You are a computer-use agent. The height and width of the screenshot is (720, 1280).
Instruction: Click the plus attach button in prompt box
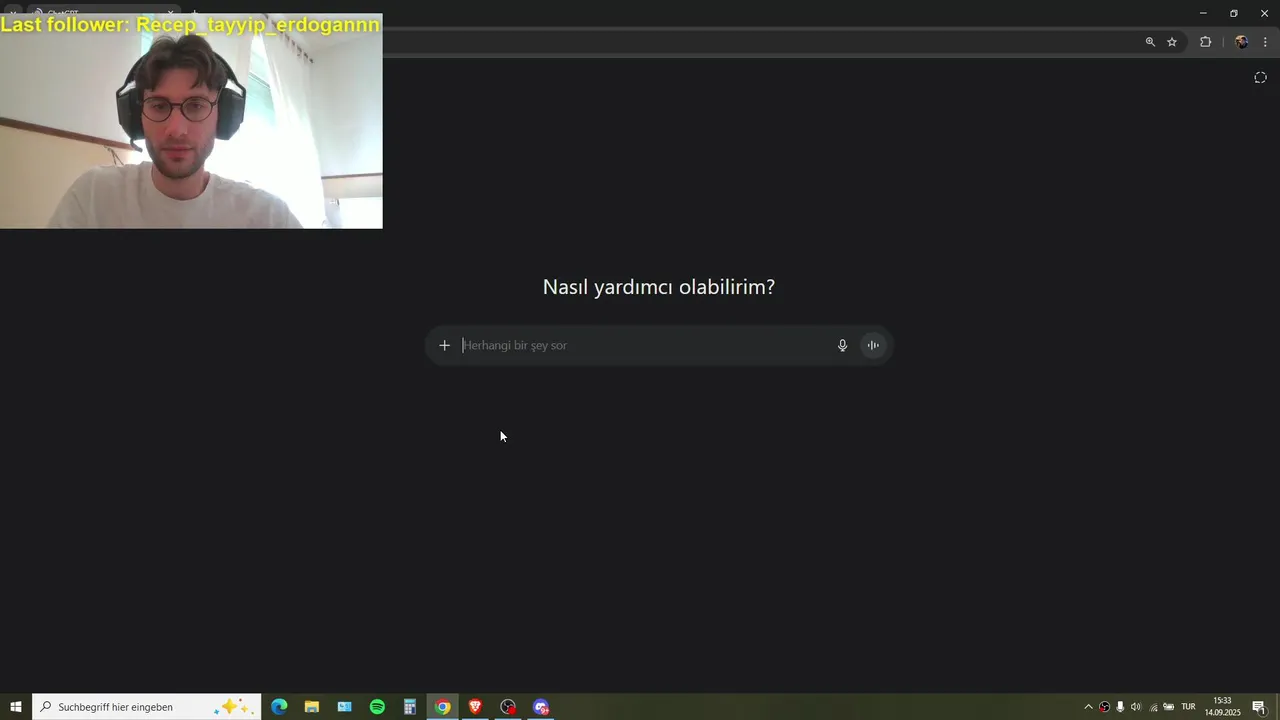[x=444, y=345]
